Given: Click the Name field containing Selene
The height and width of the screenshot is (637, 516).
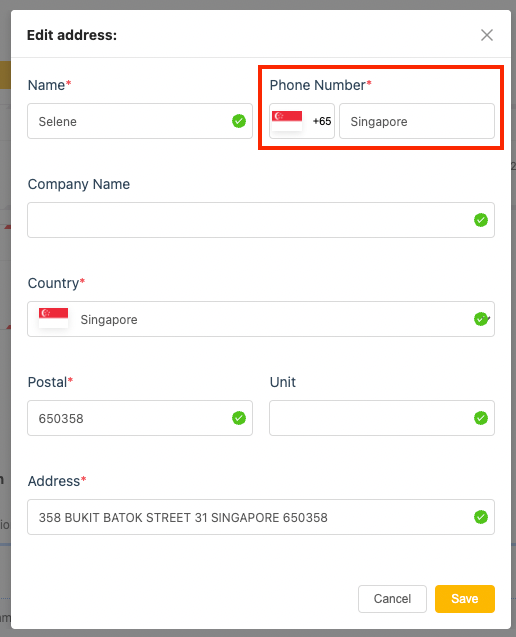Looking at the screenshot, I should tap(140, 121).
